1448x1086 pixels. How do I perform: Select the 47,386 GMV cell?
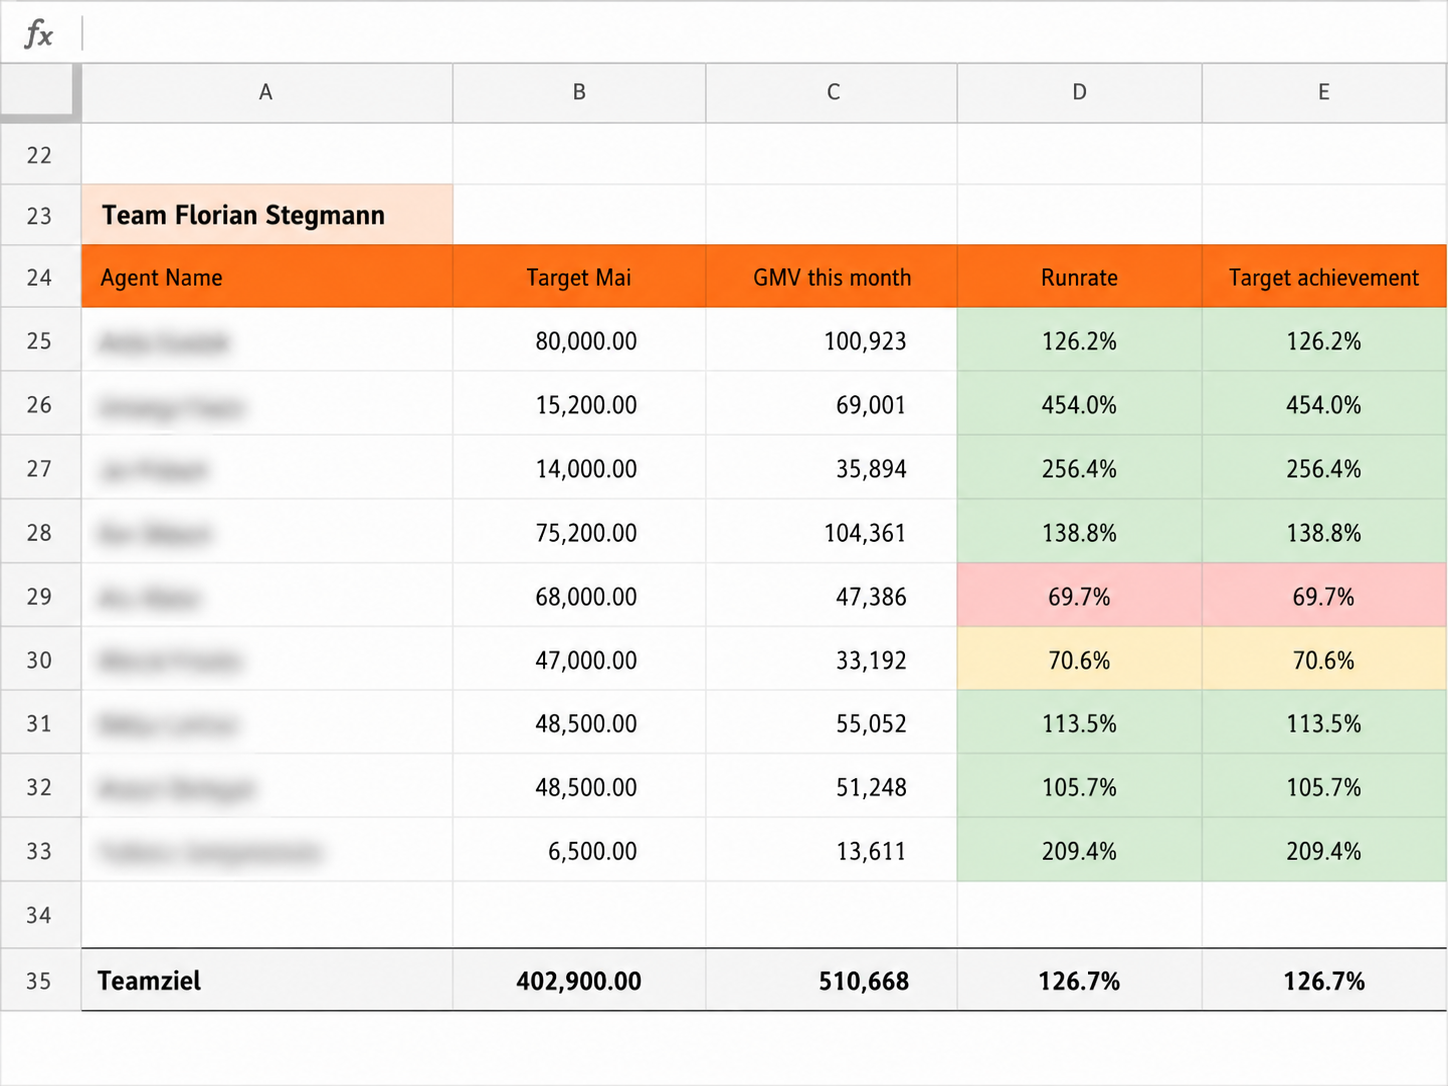coord(831,596)
